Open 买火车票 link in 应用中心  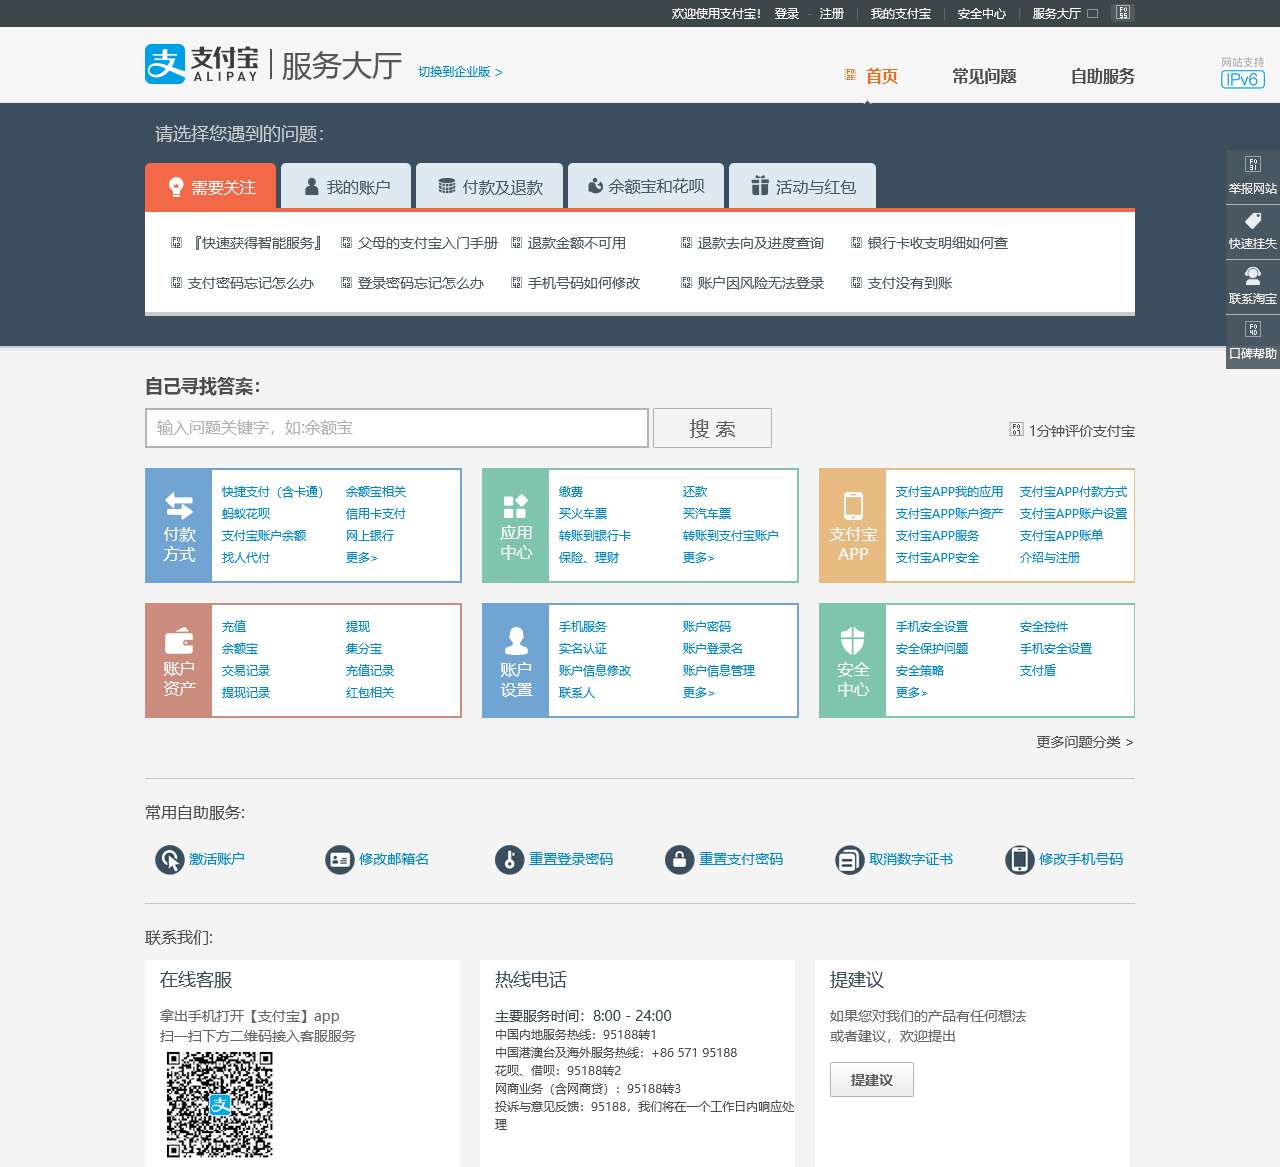[x=583, y=514]
